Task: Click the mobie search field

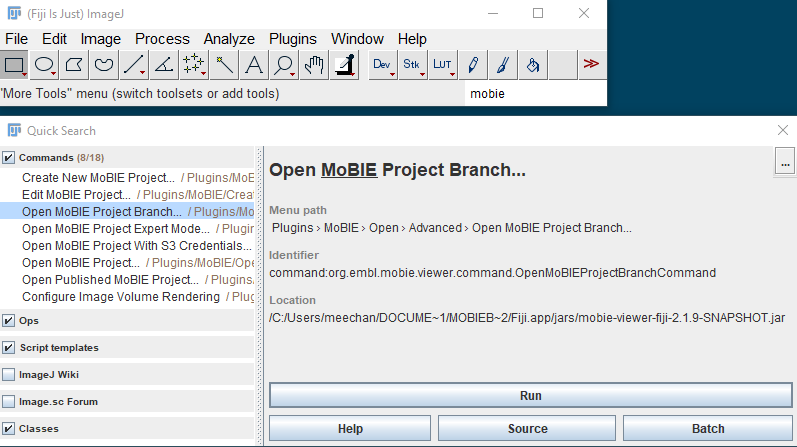Action: point(536,94)
